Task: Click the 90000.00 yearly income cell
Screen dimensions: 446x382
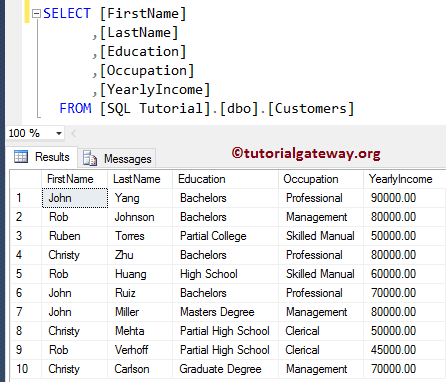Action: click(405, 198)
